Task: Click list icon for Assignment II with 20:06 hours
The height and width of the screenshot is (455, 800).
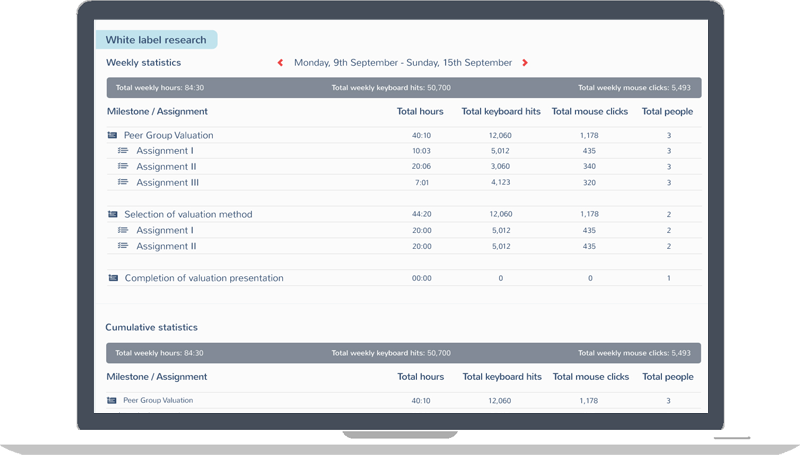Action: [x=123, y=167]
